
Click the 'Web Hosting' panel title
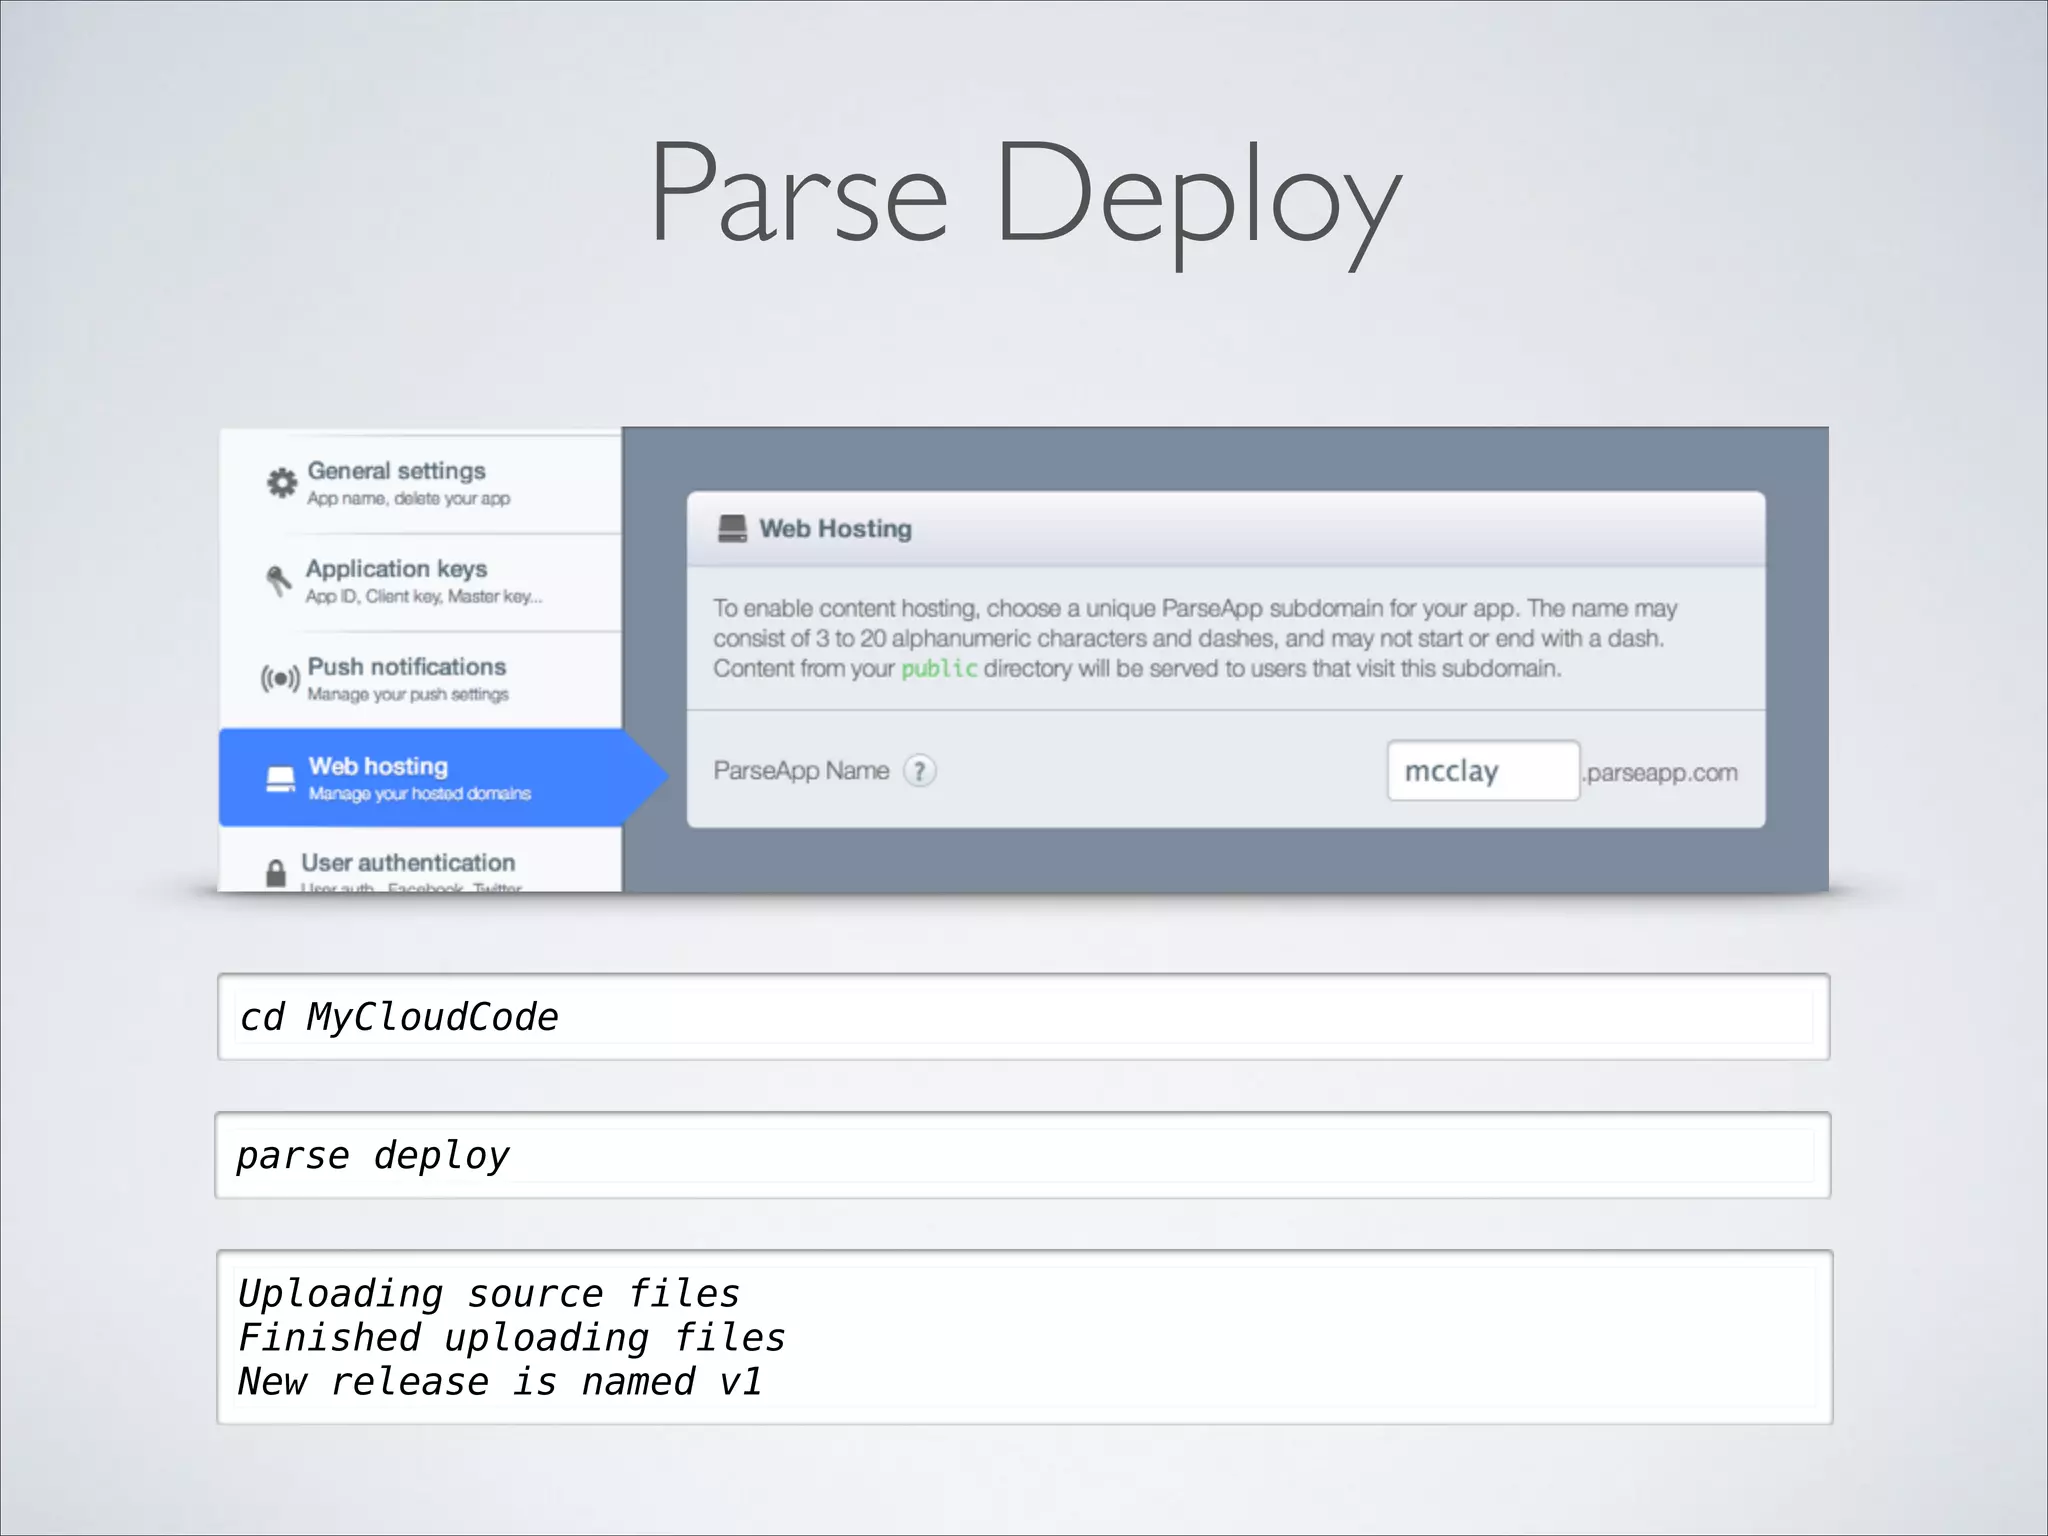pos(835,529)
